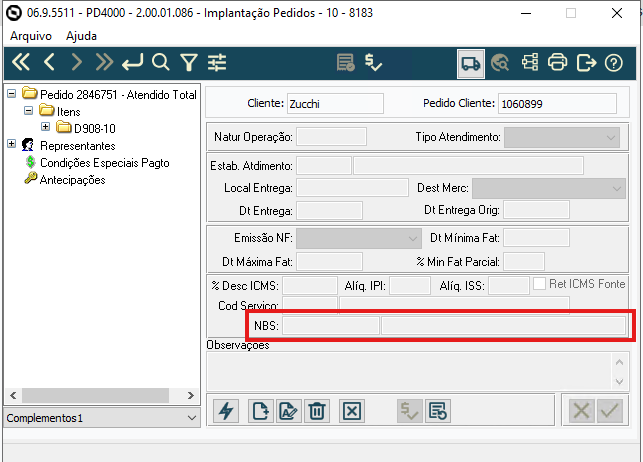Click the Pedido Cliente field 1060899
The width and height of the screenshot is (643, 462).
[557, 103]
